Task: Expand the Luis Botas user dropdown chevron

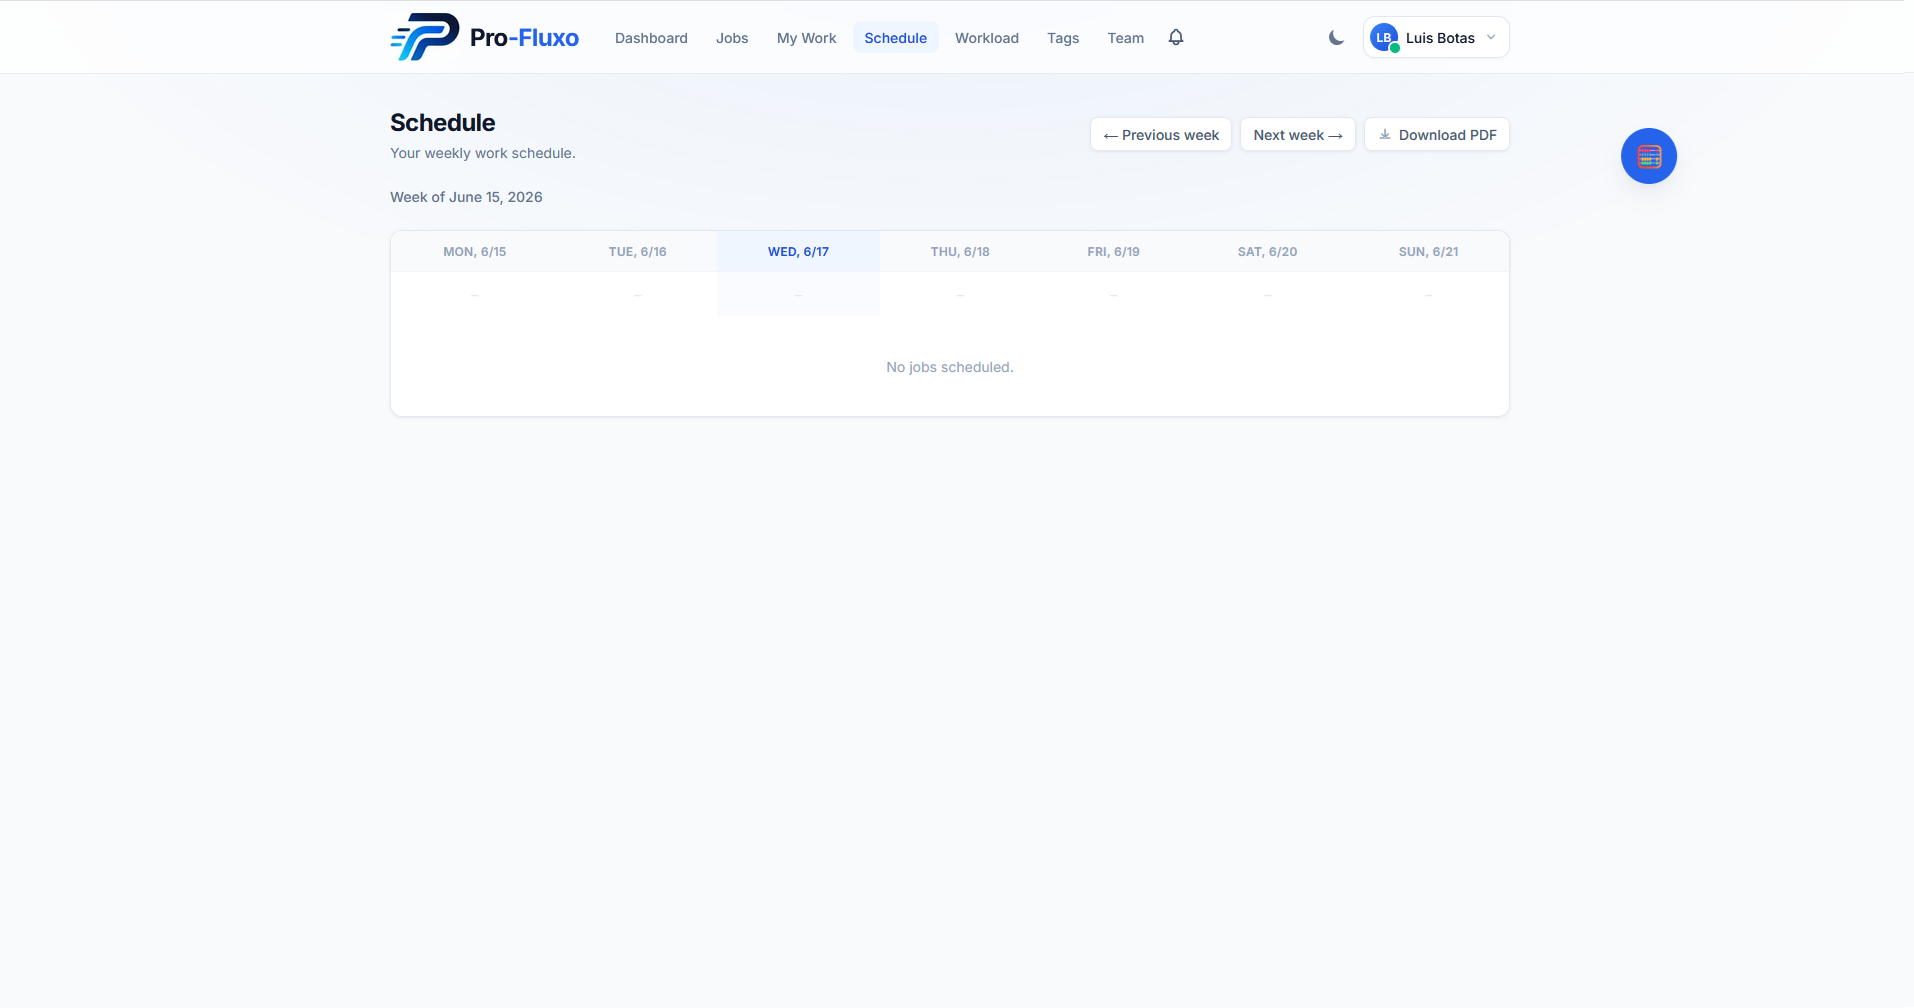Action: [1491, 38]
